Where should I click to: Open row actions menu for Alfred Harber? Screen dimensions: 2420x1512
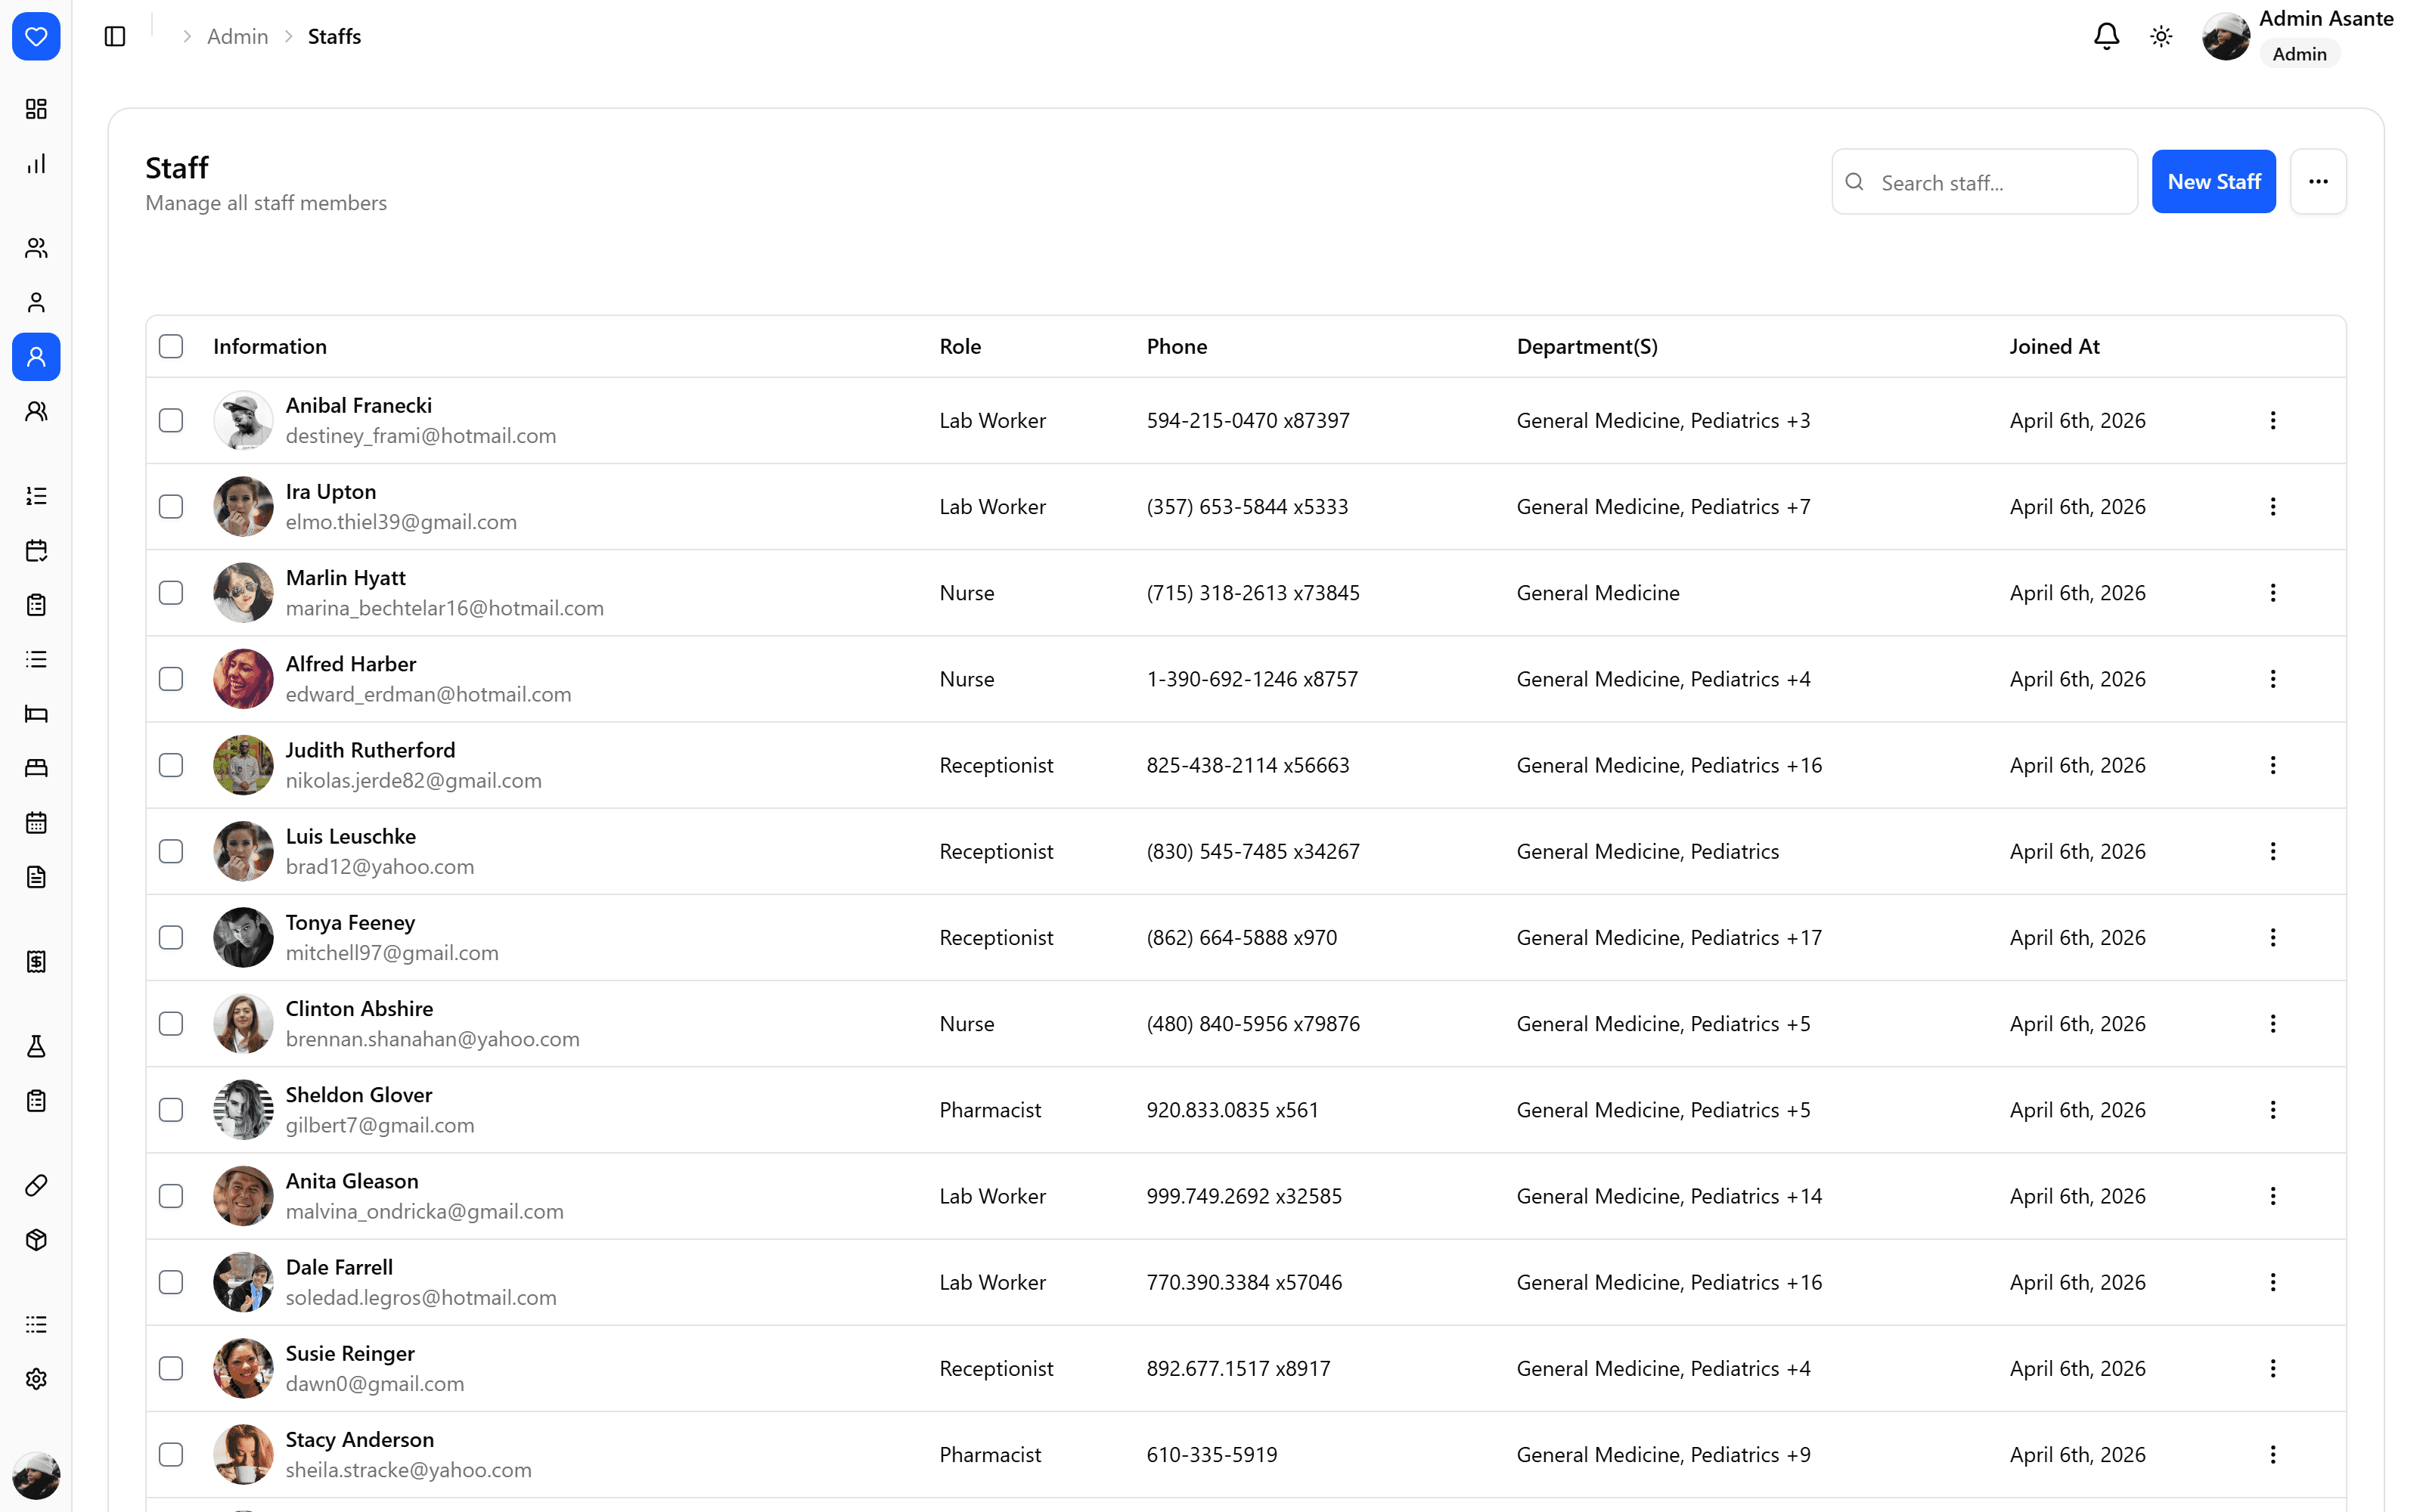click(2272, 679)
